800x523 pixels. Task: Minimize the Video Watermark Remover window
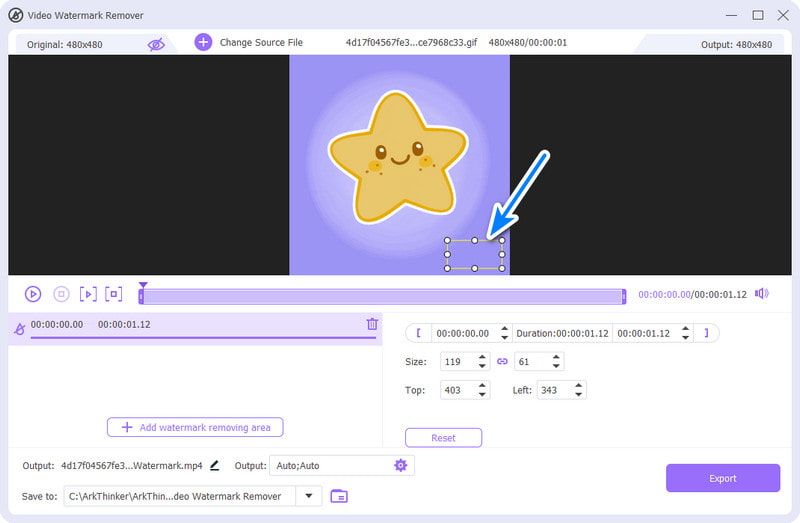click(732, 15)
